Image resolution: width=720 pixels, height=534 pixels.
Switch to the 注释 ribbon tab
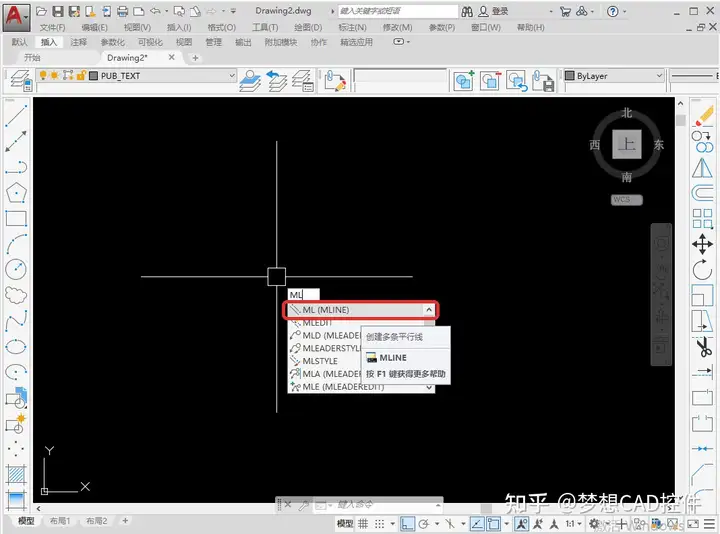tap(79, 42)
